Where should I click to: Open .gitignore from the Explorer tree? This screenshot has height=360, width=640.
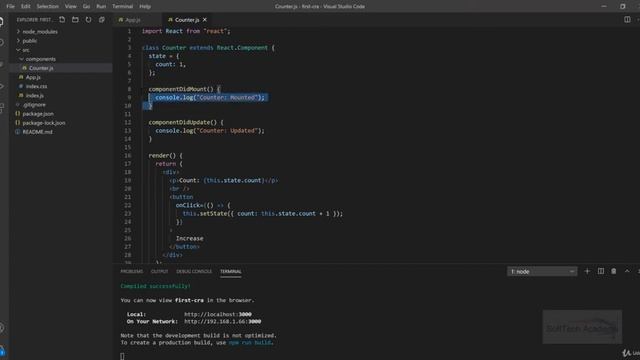pyautogui.click(x=34, y=104)
